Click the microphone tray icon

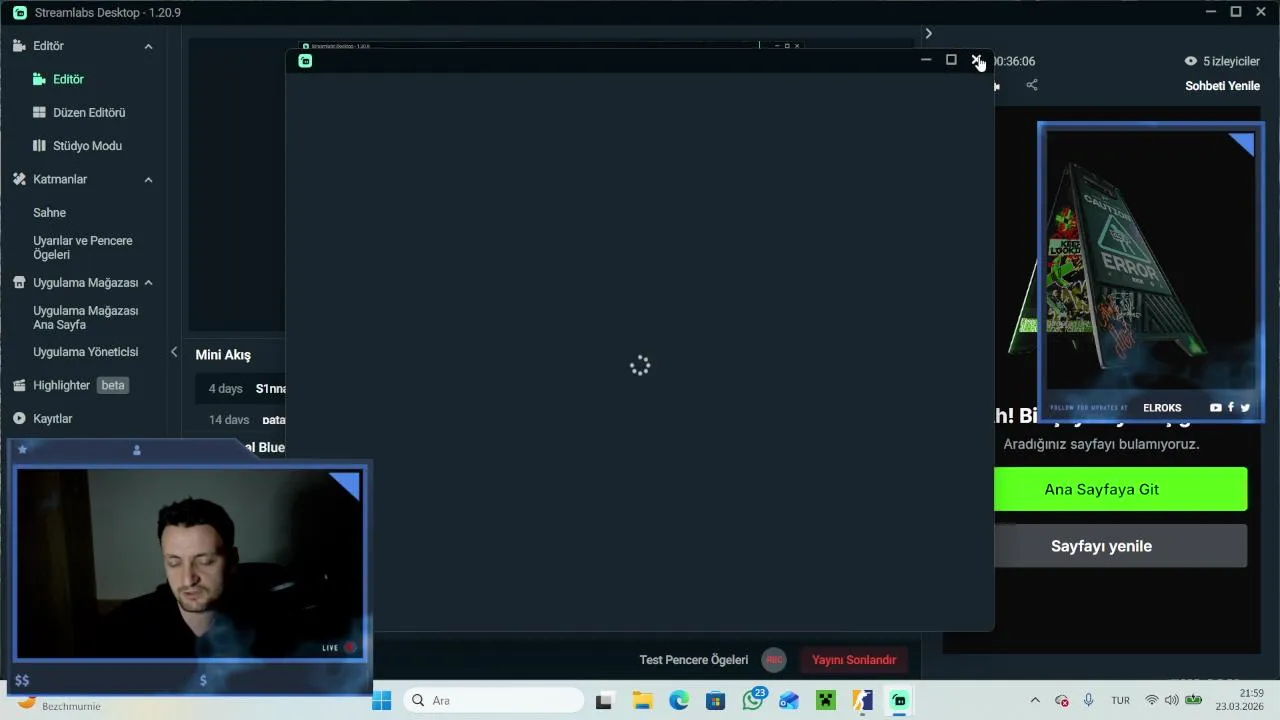tap(1089, 701)
